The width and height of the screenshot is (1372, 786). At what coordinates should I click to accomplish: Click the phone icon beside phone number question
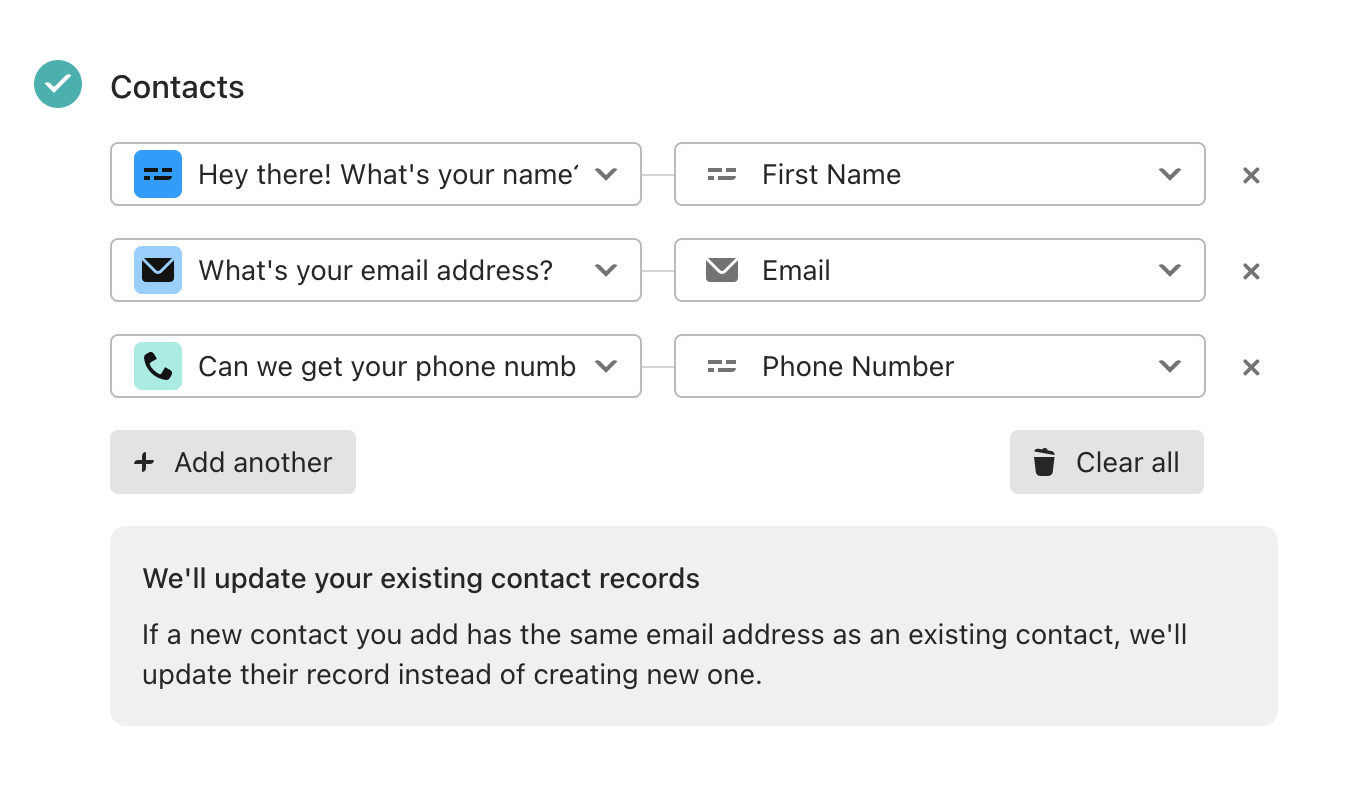coord(158,366)
